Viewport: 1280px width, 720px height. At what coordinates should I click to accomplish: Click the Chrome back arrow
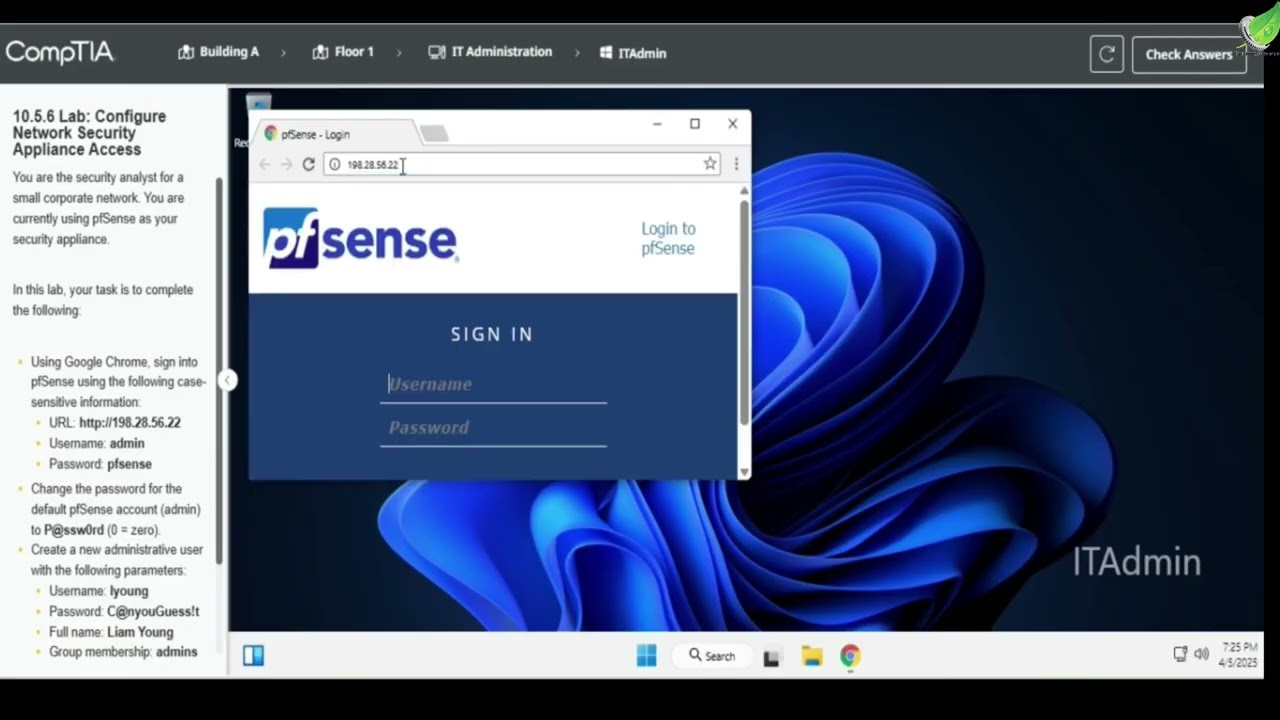[265, 164]
